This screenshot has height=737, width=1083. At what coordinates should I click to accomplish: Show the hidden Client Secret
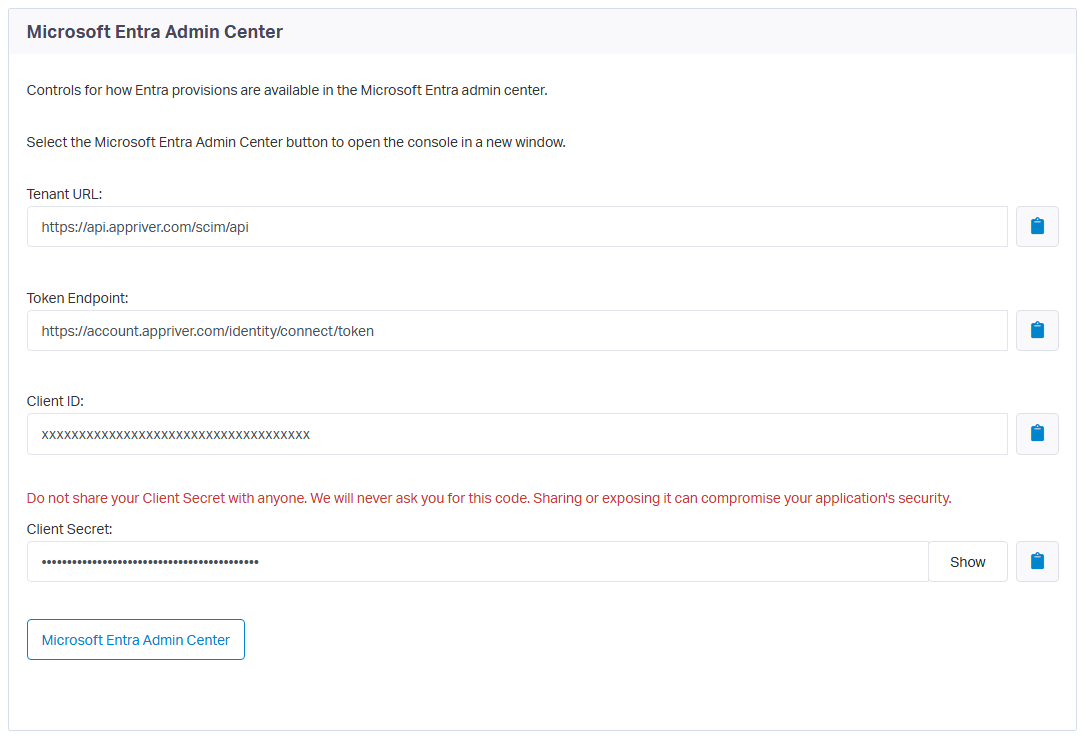[x=967, y=562]
